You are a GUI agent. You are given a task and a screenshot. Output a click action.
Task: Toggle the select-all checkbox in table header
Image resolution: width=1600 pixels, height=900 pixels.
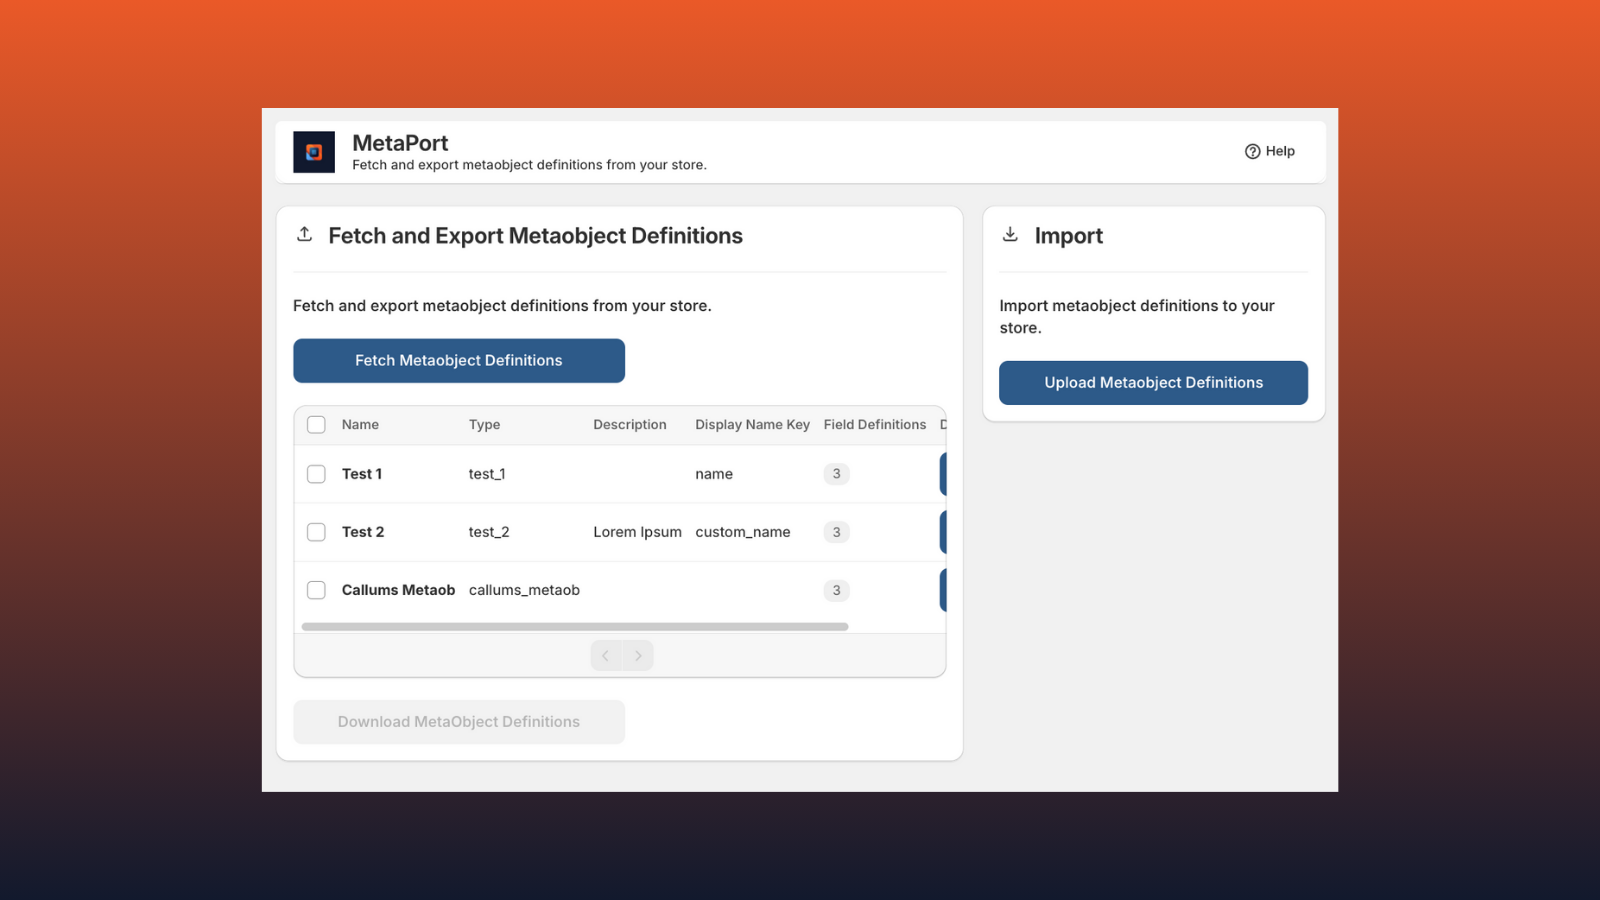tap(316, 425)
